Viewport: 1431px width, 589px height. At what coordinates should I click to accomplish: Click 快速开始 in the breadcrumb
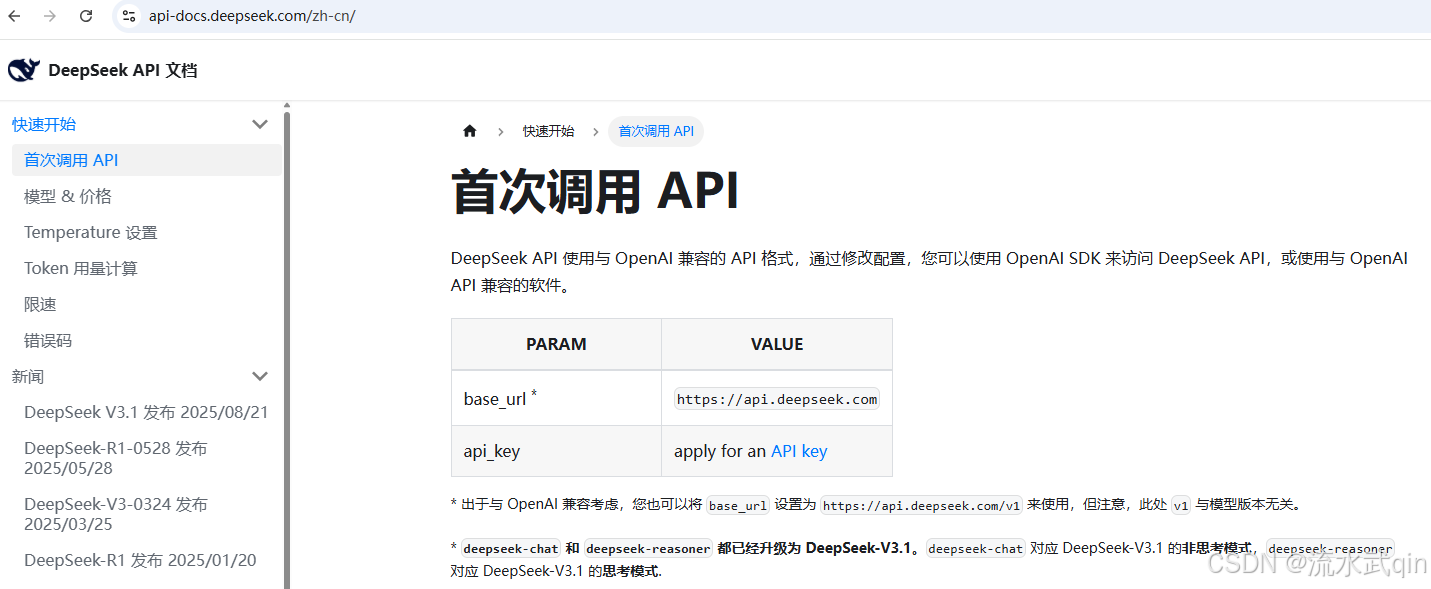point(548,131)
